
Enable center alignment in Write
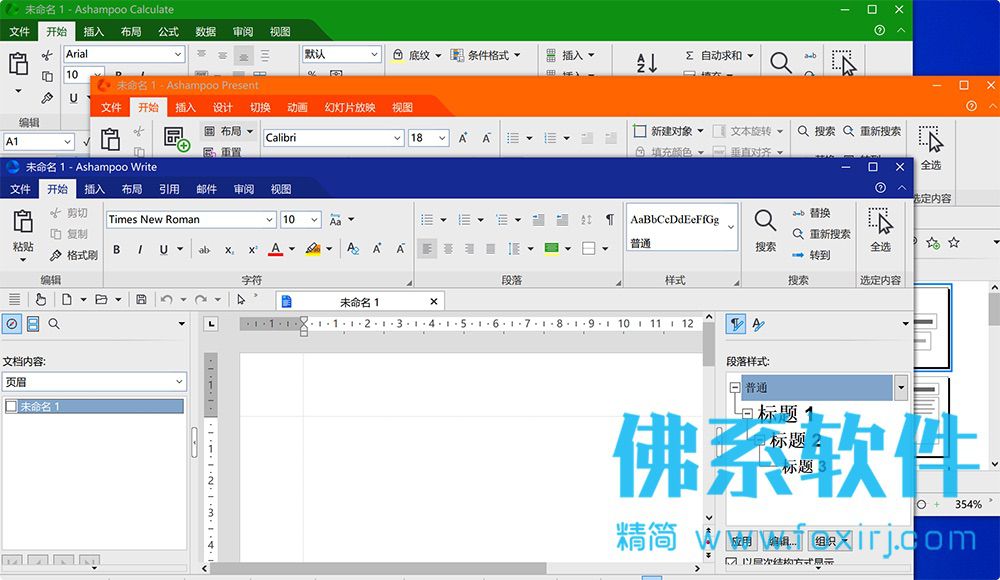point(448,249)
